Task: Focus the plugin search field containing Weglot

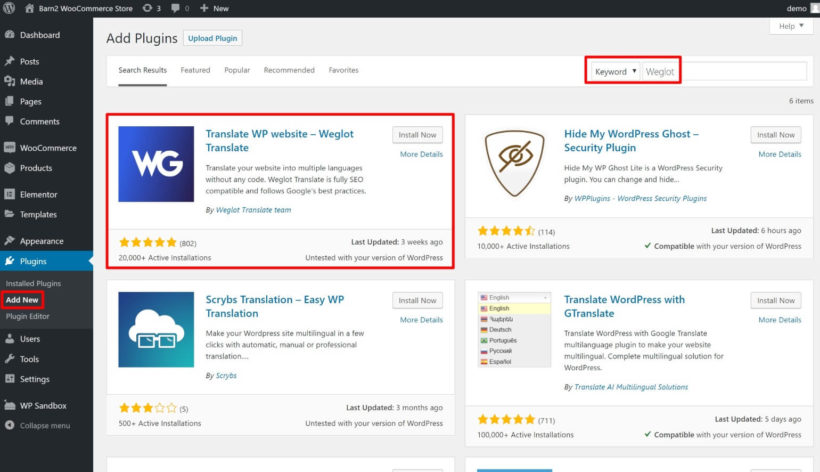Action: click(724, 71)
